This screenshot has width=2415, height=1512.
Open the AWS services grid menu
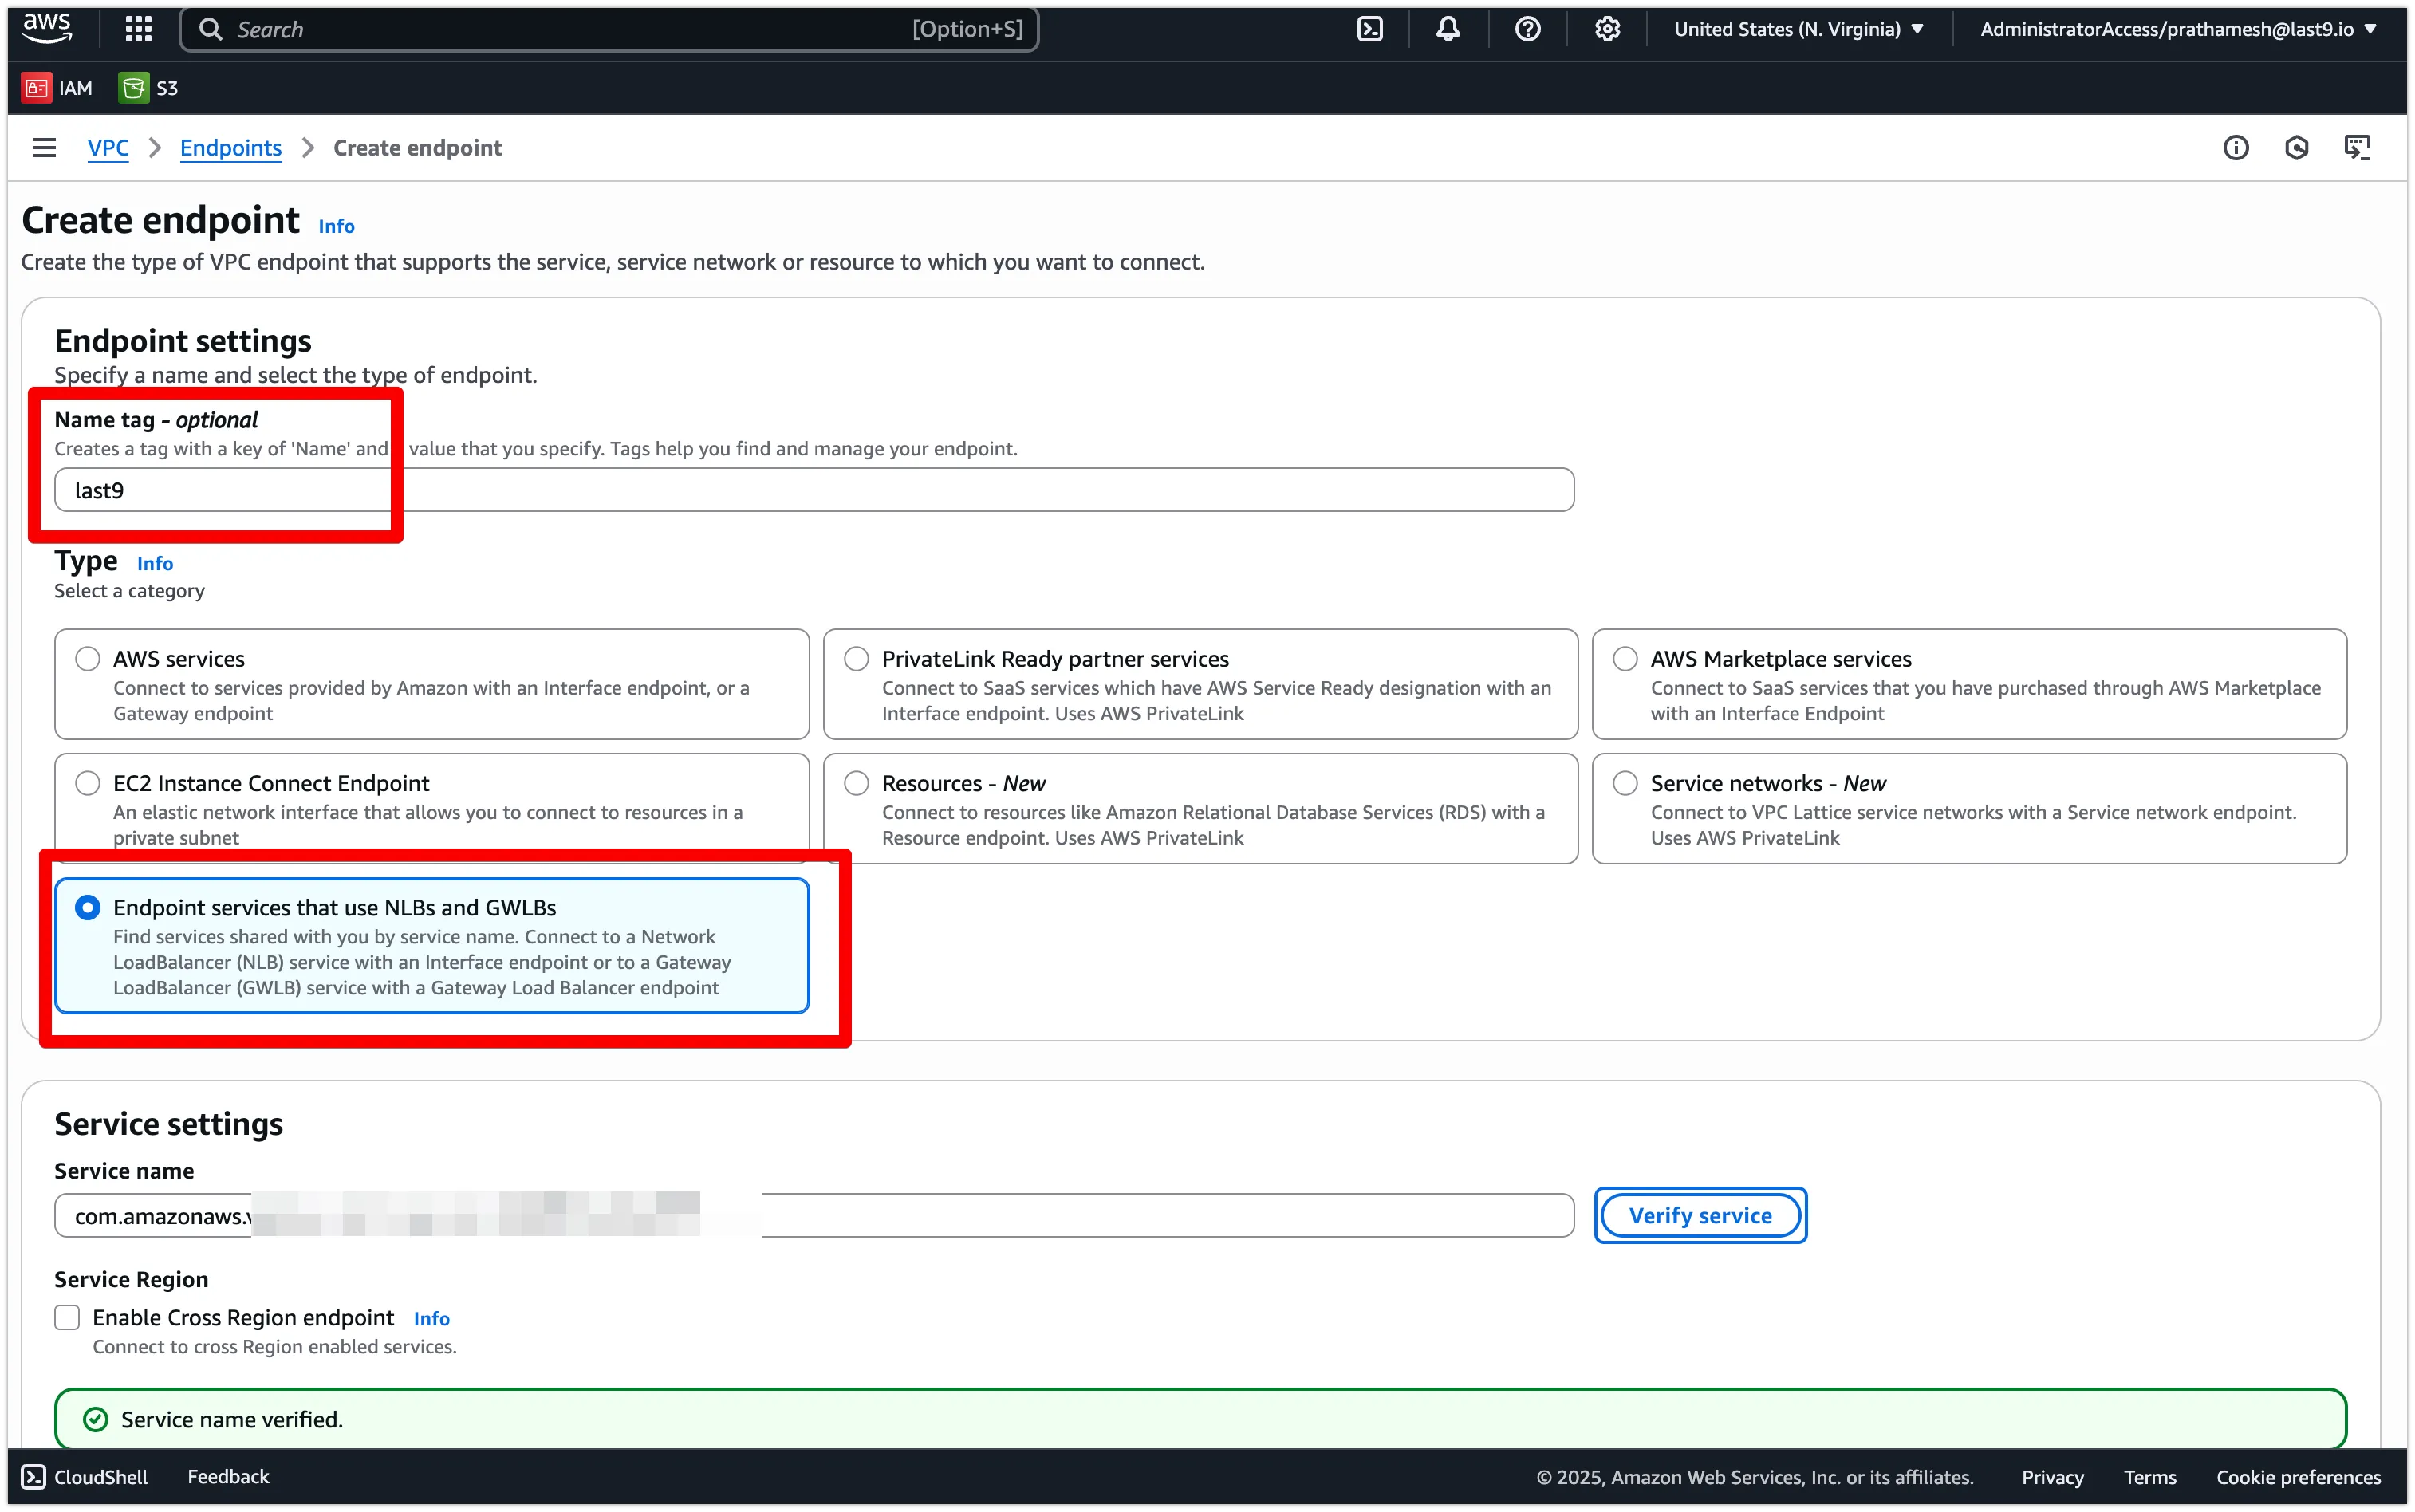pyautogui.click(x=138, y=29)
